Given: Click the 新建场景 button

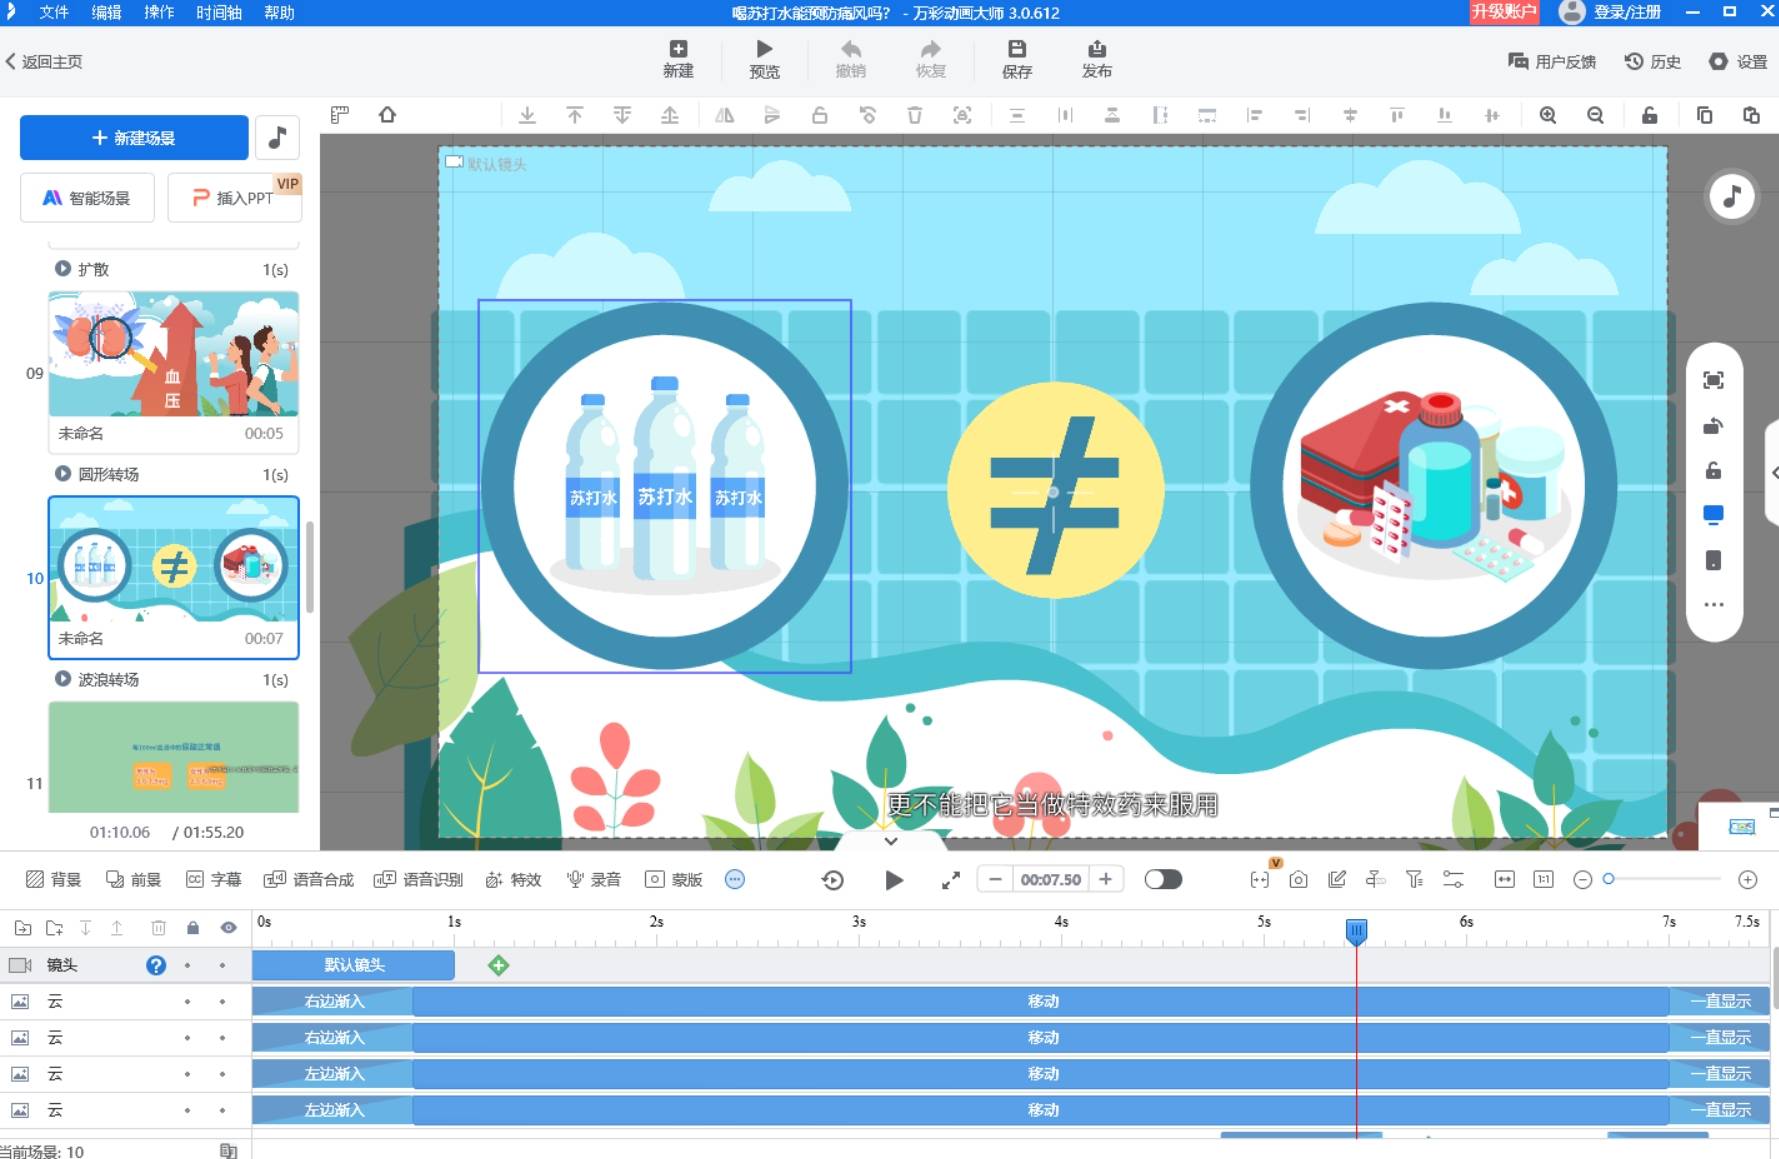Looking at the screenshot, I should [134, 138].
